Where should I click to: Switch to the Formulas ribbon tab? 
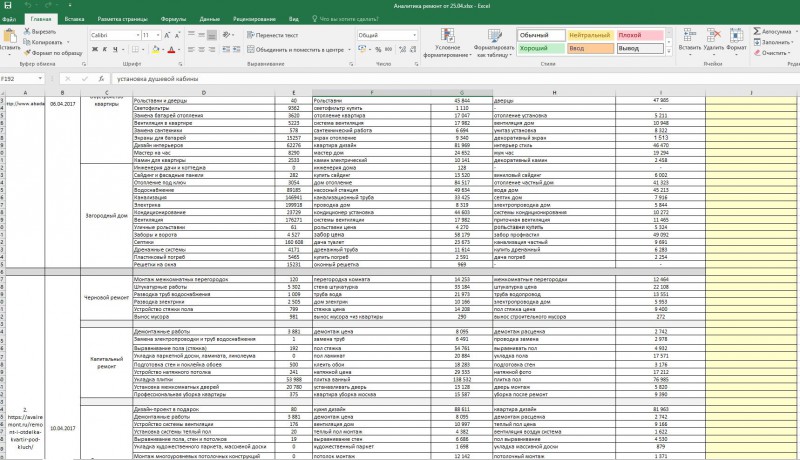coord(173,19)
